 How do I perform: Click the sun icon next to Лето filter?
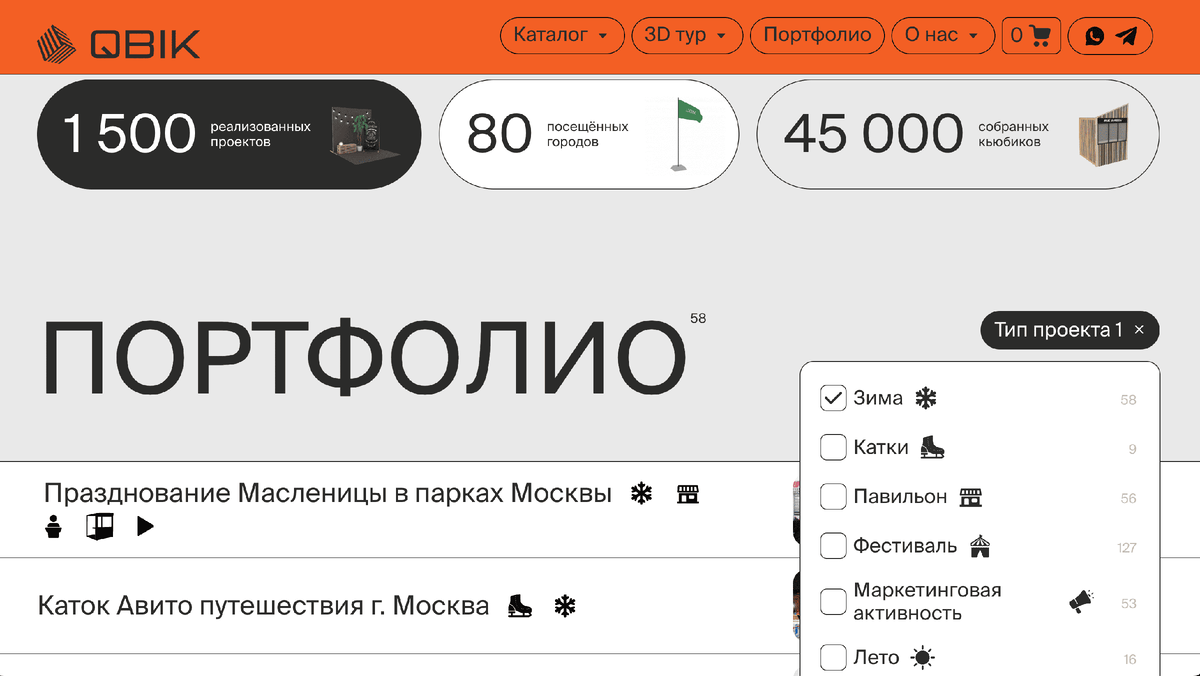[x=926, y=657]
